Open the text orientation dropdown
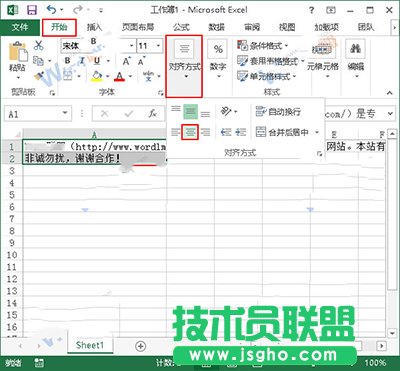 tap(229, 111)
